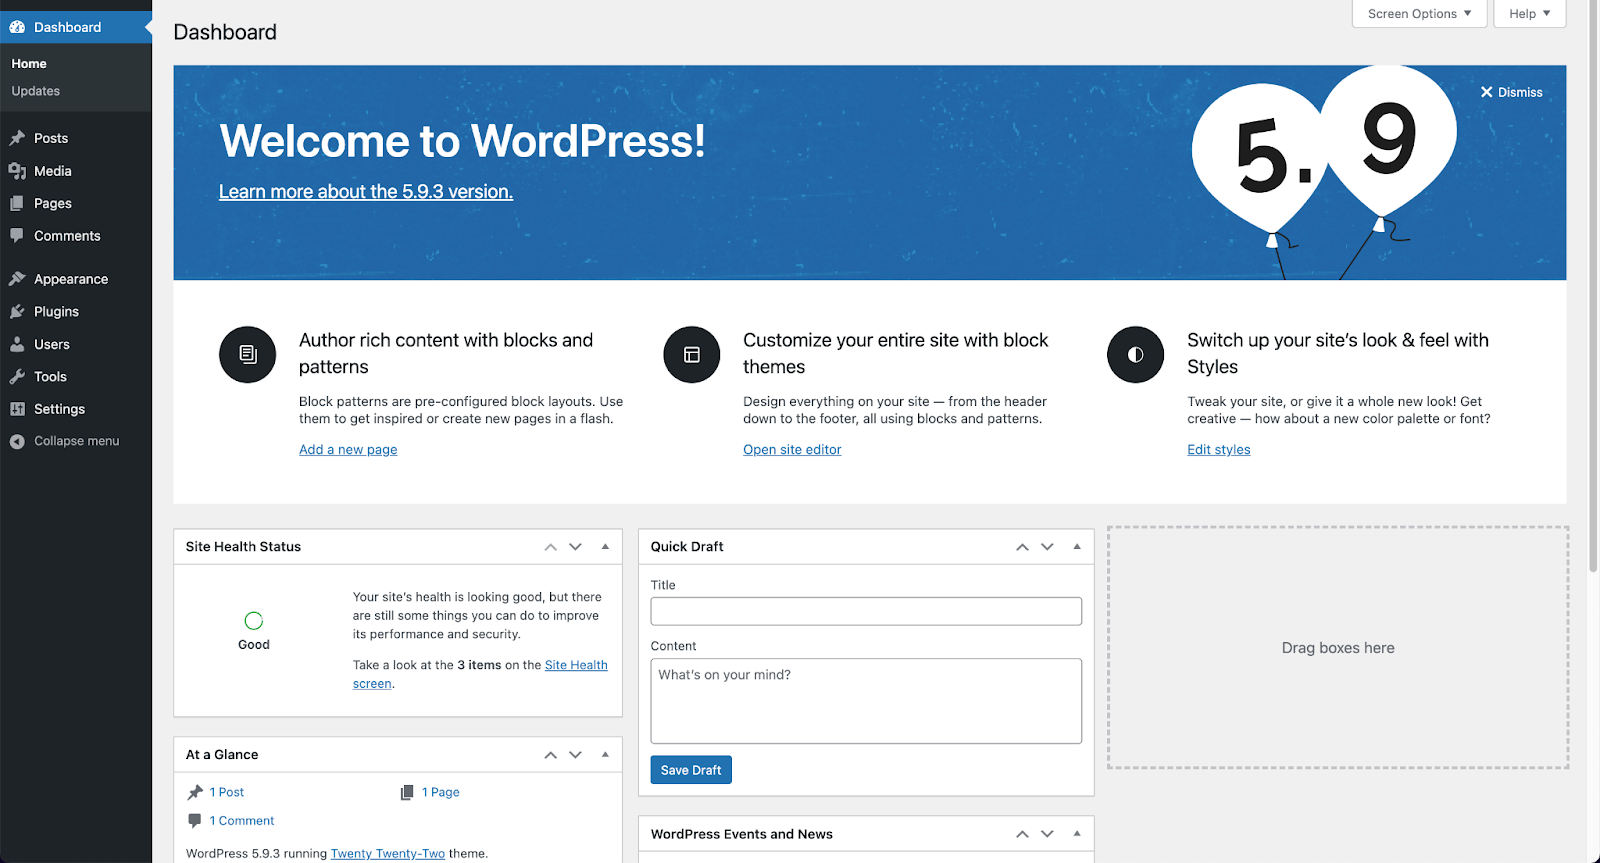Image resolution: width=1600 pixels, height=863 pixels.
Task: Click the Posts pushpin icon
Action: coord(17,138)
